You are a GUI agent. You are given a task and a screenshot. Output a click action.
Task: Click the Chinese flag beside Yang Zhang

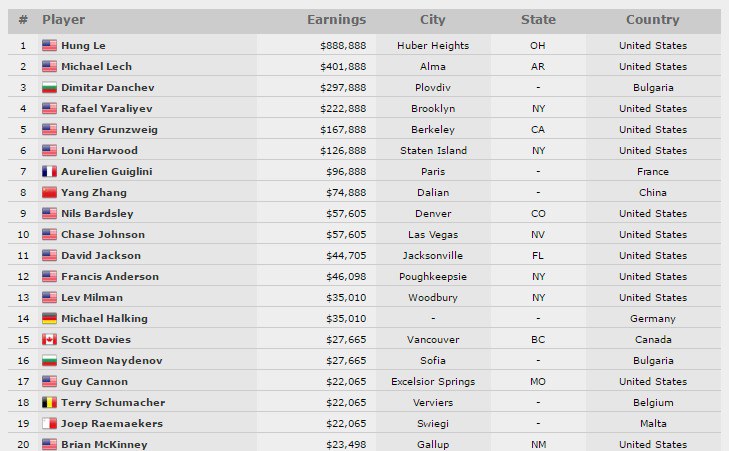click(49, 192)
